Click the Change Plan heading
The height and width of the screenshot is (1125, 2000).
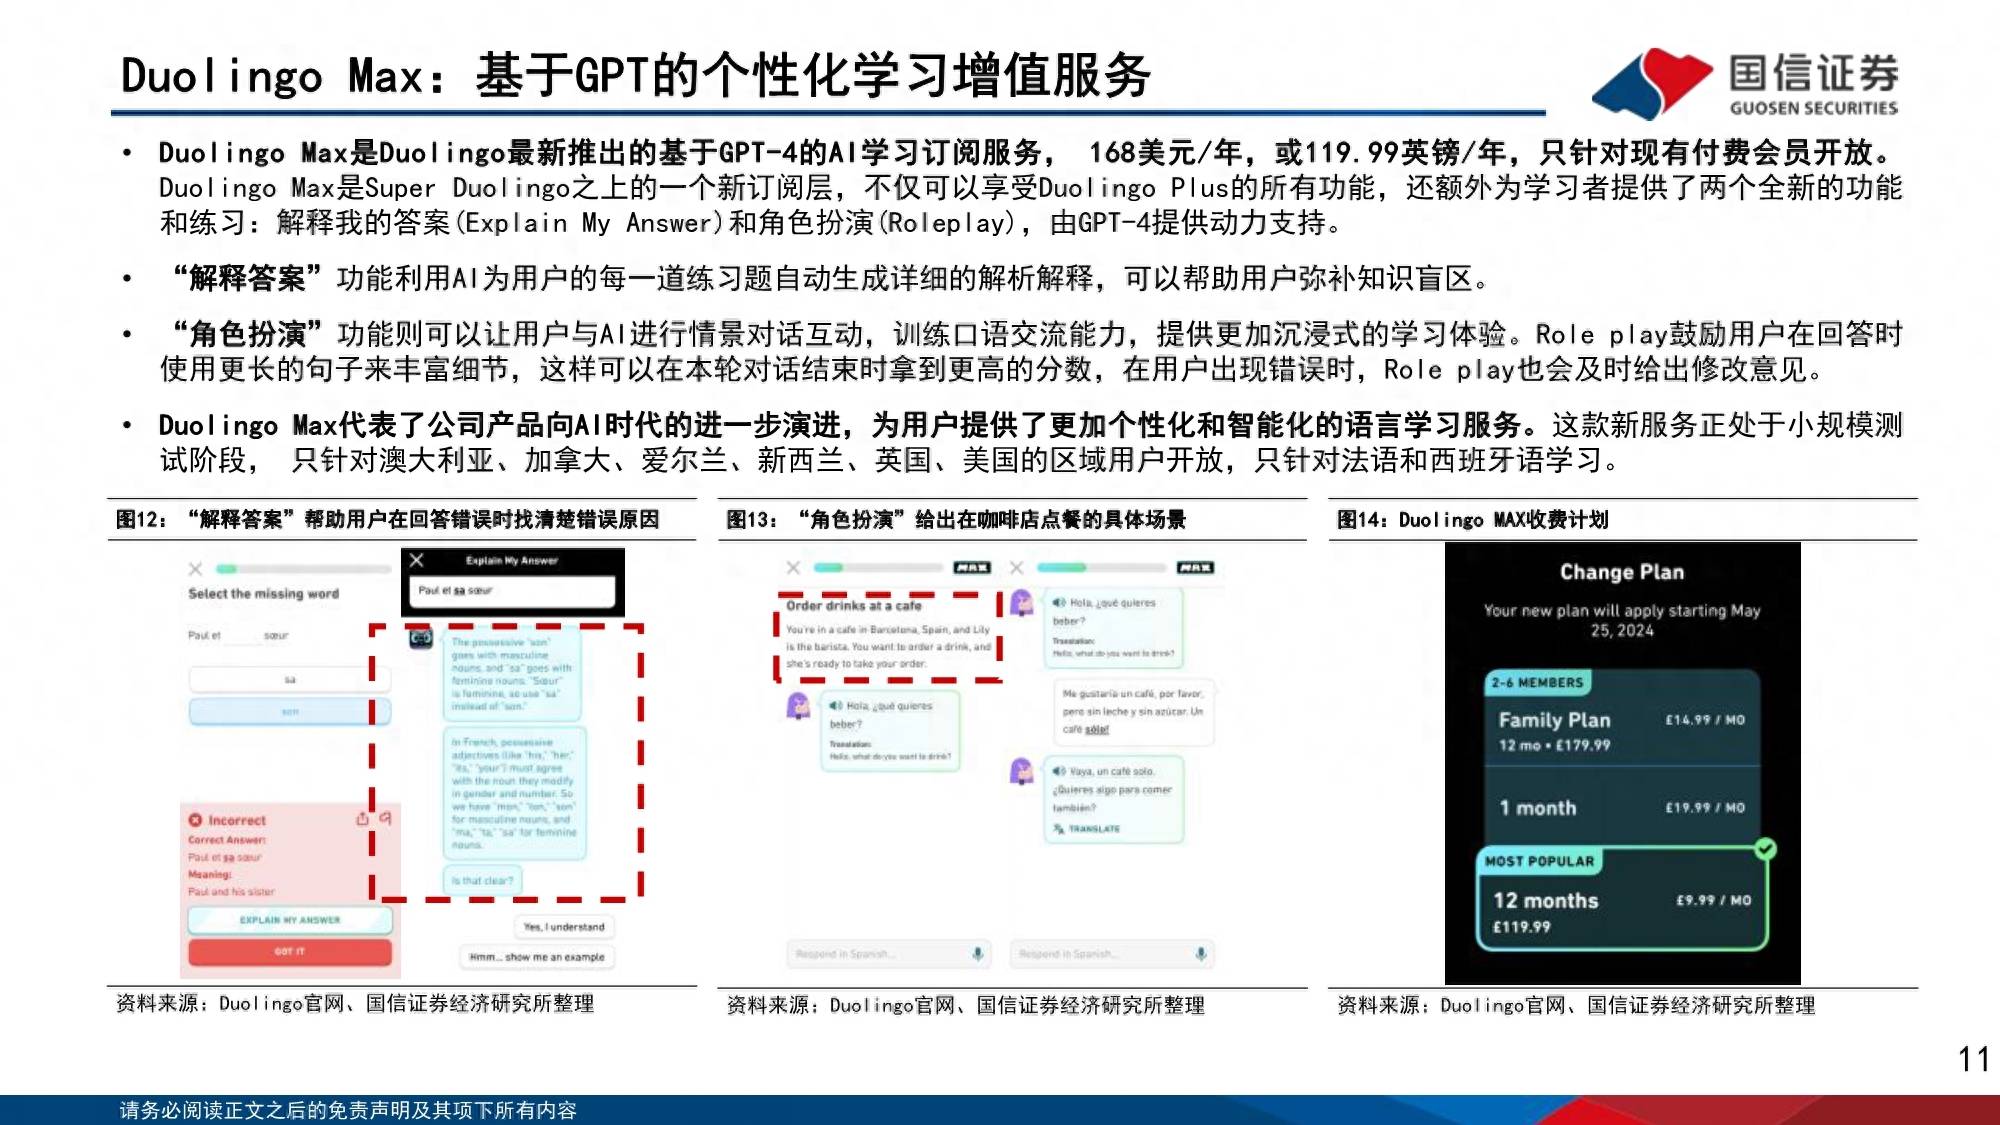coord(1622,572)
